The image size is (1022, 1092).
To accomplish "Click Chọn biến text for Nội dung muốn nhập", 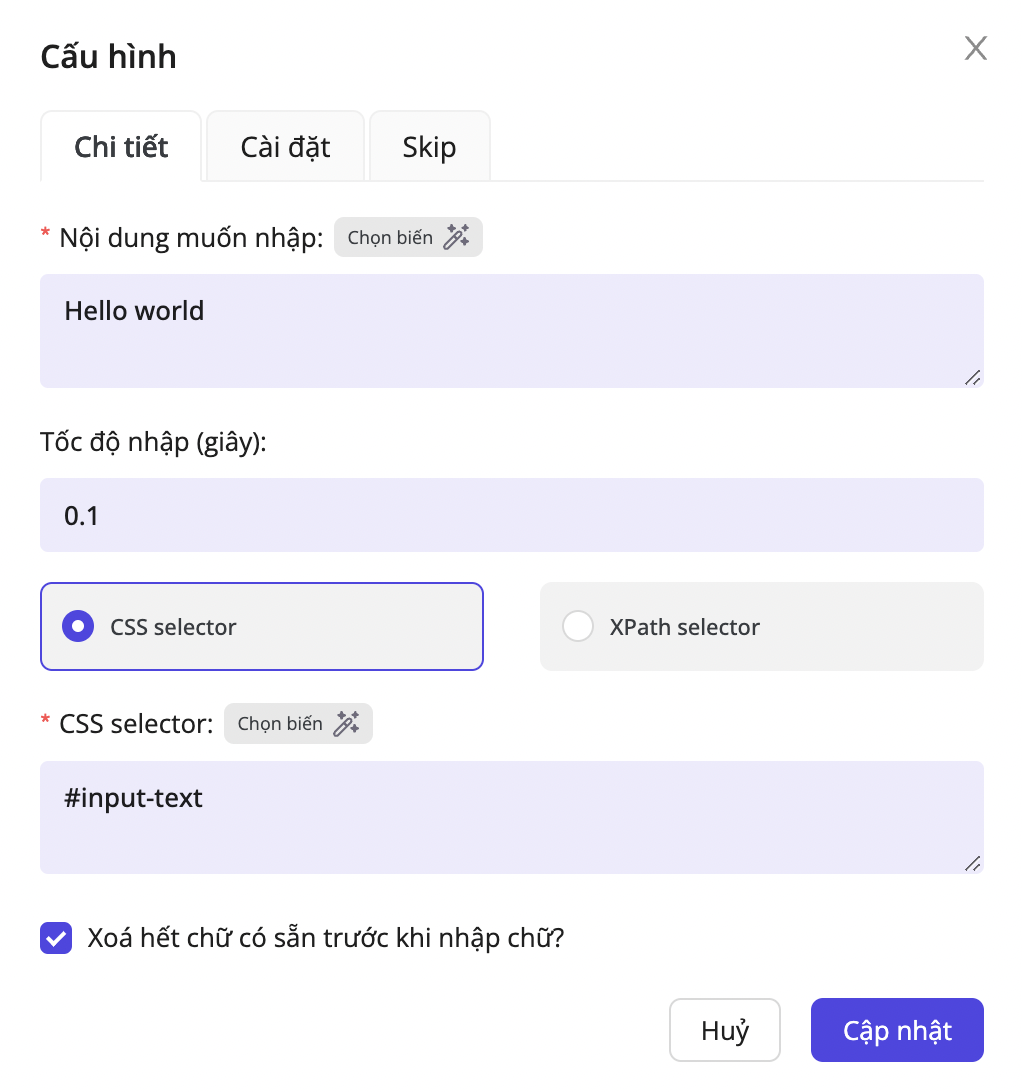I will click(390, 238).
